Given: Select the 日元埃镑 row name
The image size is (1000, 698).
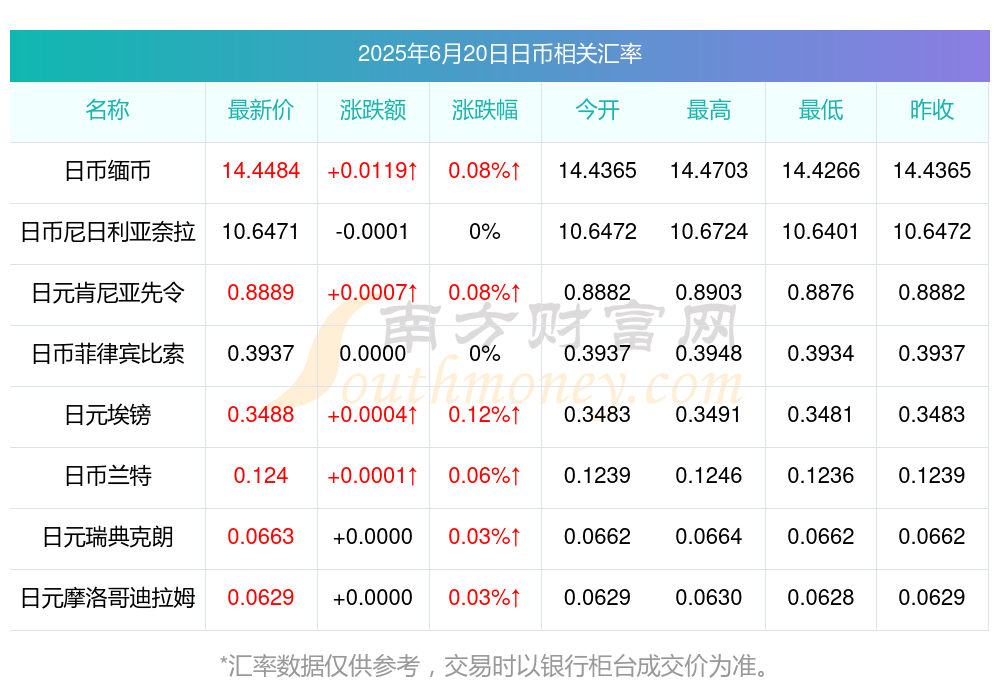Looking at the screenshot, I should [107, 415].
